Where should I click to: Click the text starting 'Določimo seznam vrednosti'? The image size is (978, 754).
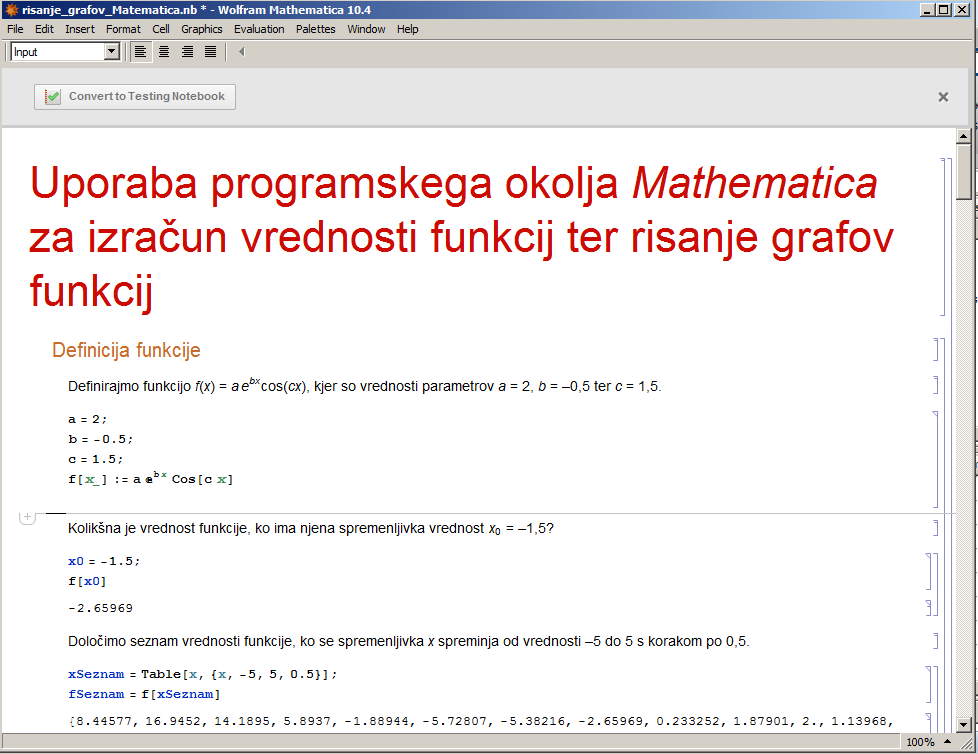(x=409, y=641)
